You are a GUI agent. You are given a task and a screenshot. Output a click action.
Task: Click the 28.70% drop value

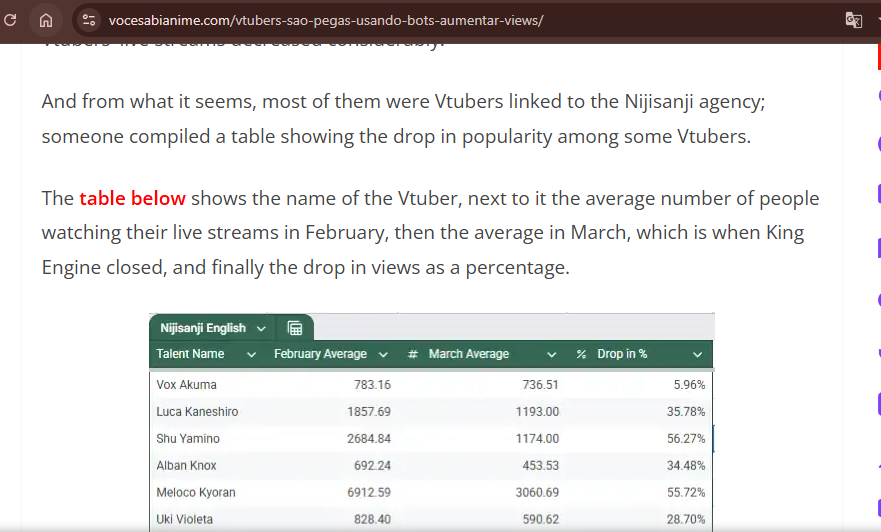click(x=686, y=520)
